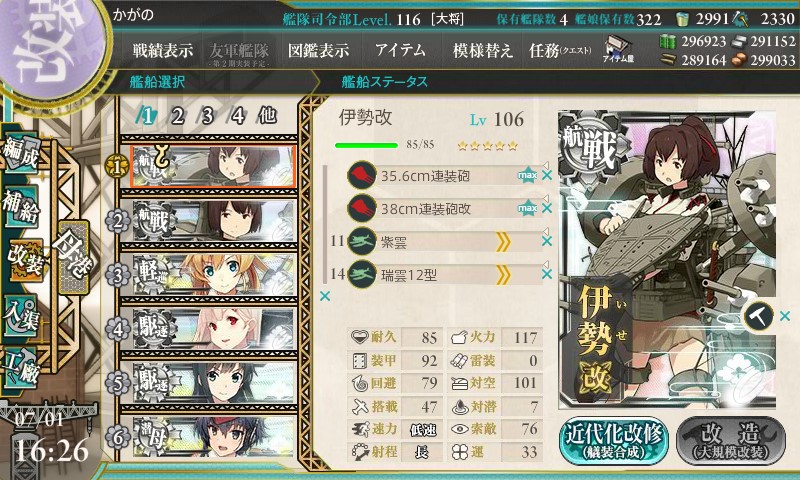Open the 図鑑表示 encyclopedia menu

(x=318, y=50)
